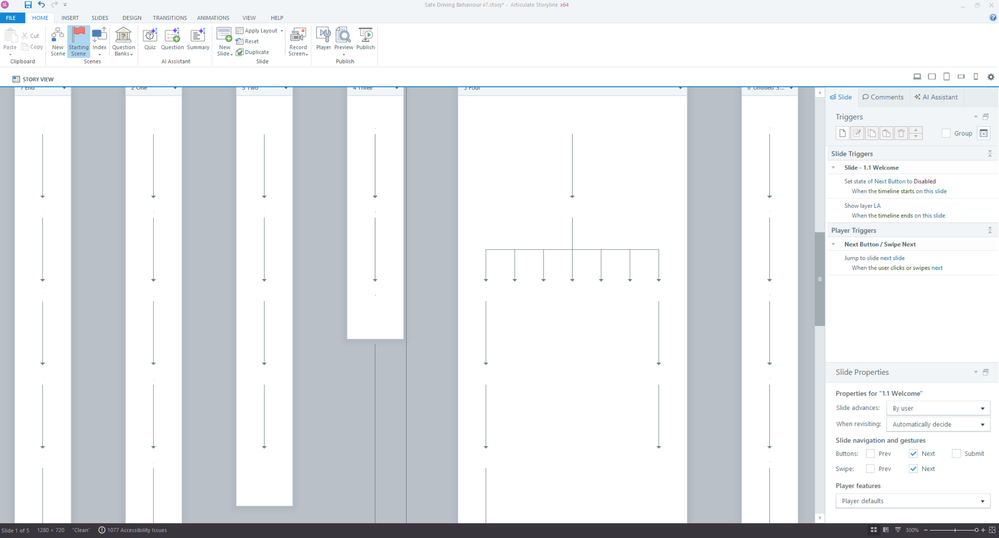Viewport: 999px width, 538px height.
Task: Create a new trigger with page icon
Action: tap(842, 133)
